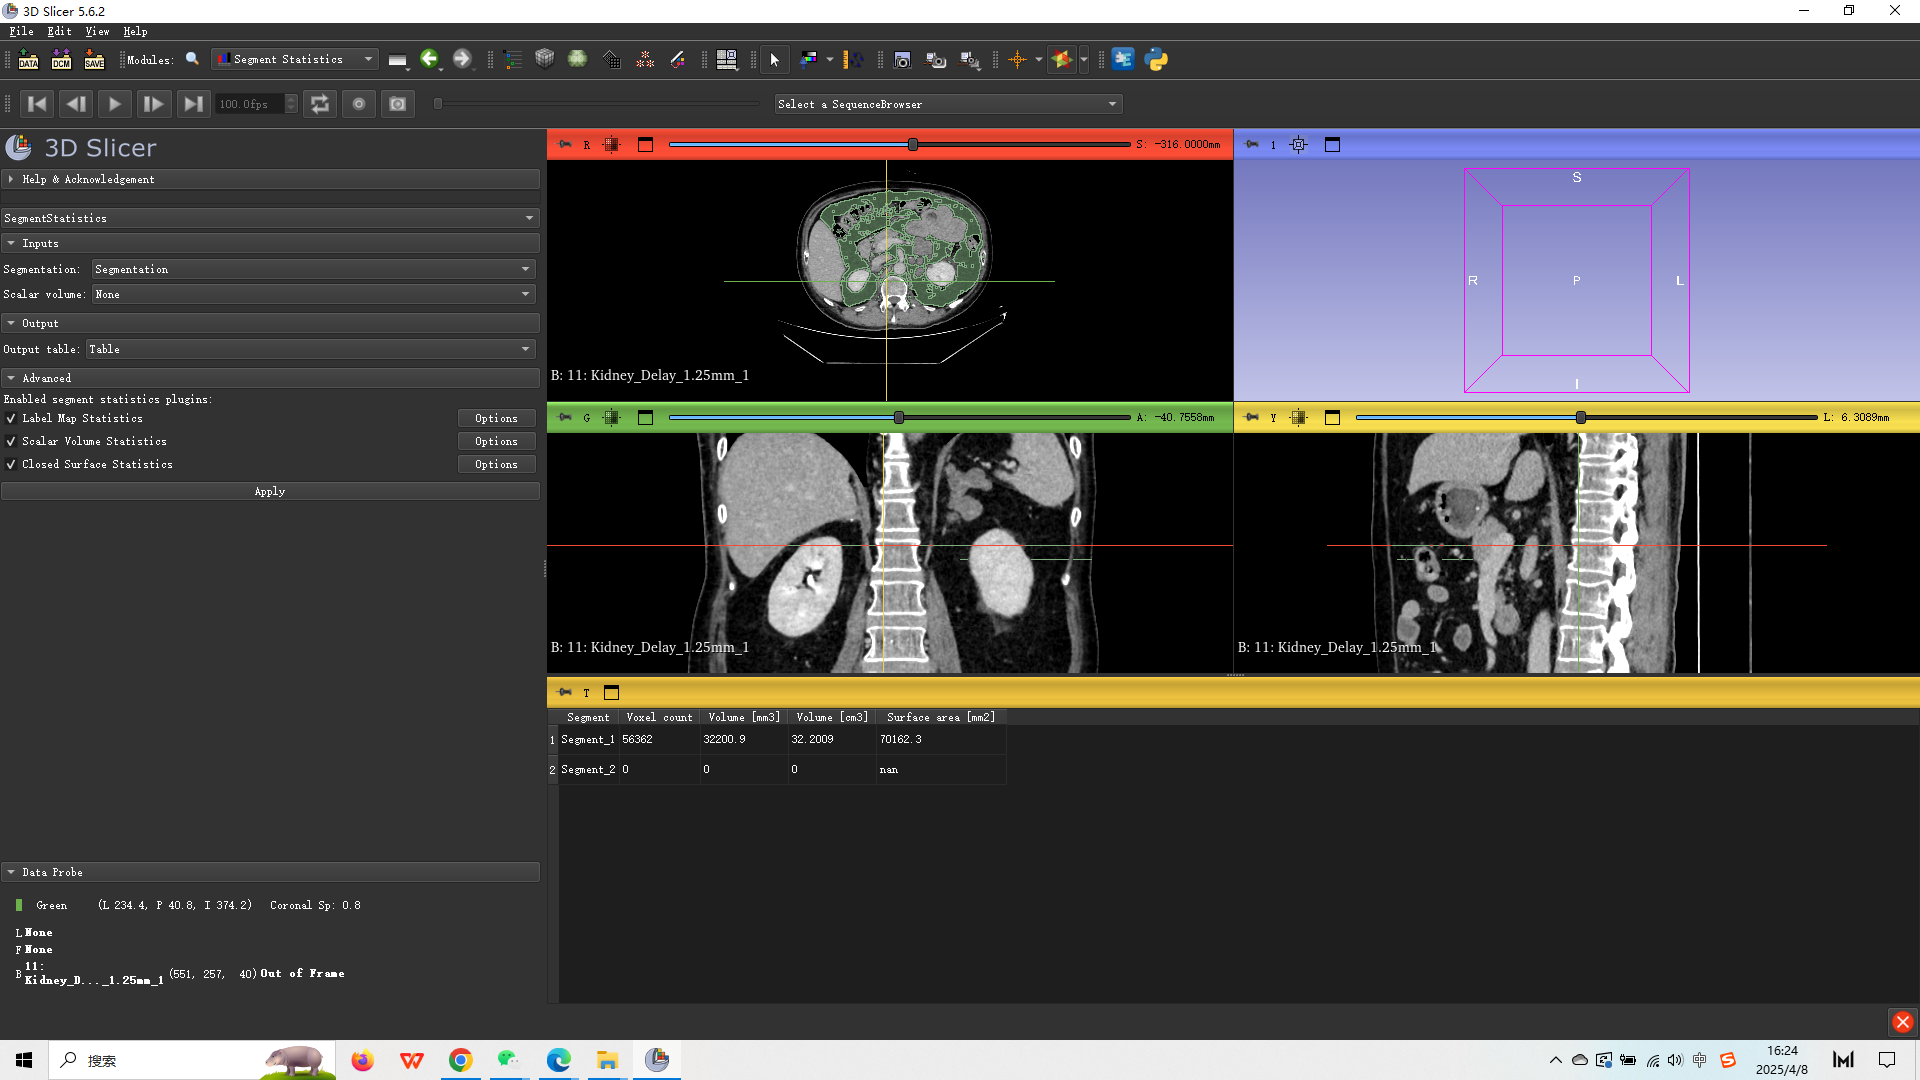Screen dimensions: 1920x1080
Task: Click the screenshot capture camera icon
Action: (x=902, y=60)
